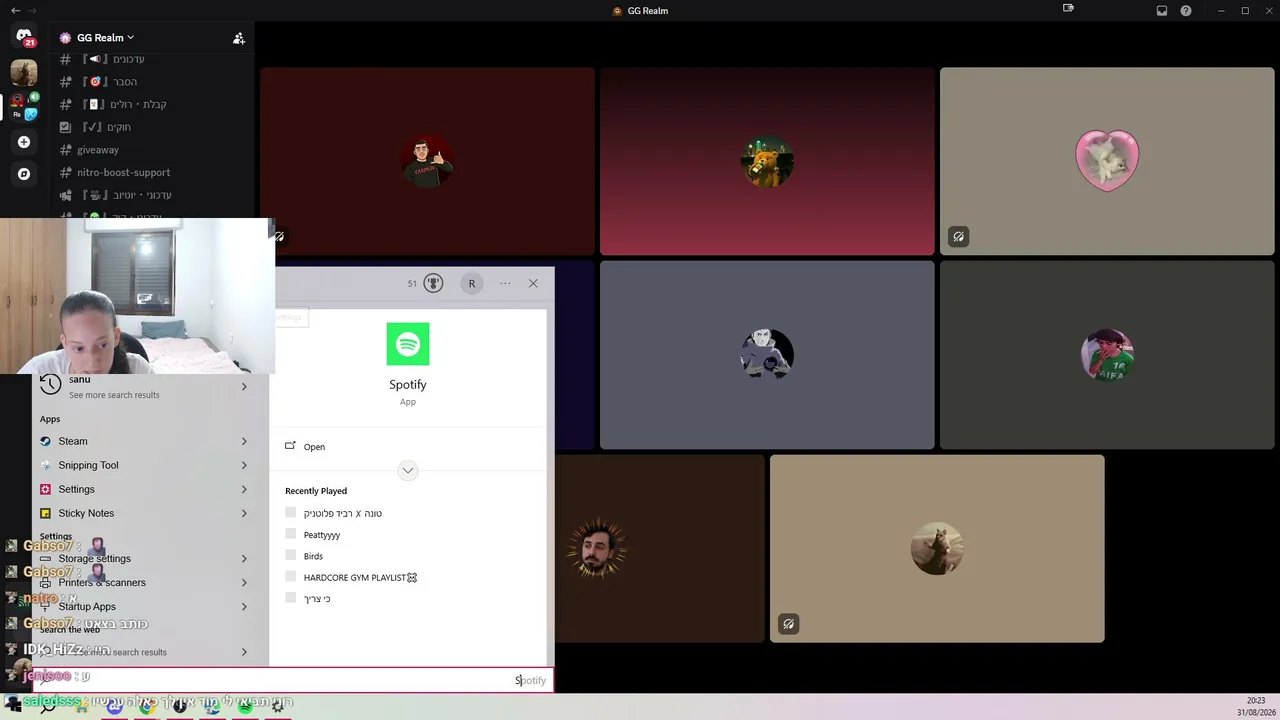Screen dimensions: 1280x720
Task: Select the voice tile with grey character avatar
Action: click(x=767, y=355)
